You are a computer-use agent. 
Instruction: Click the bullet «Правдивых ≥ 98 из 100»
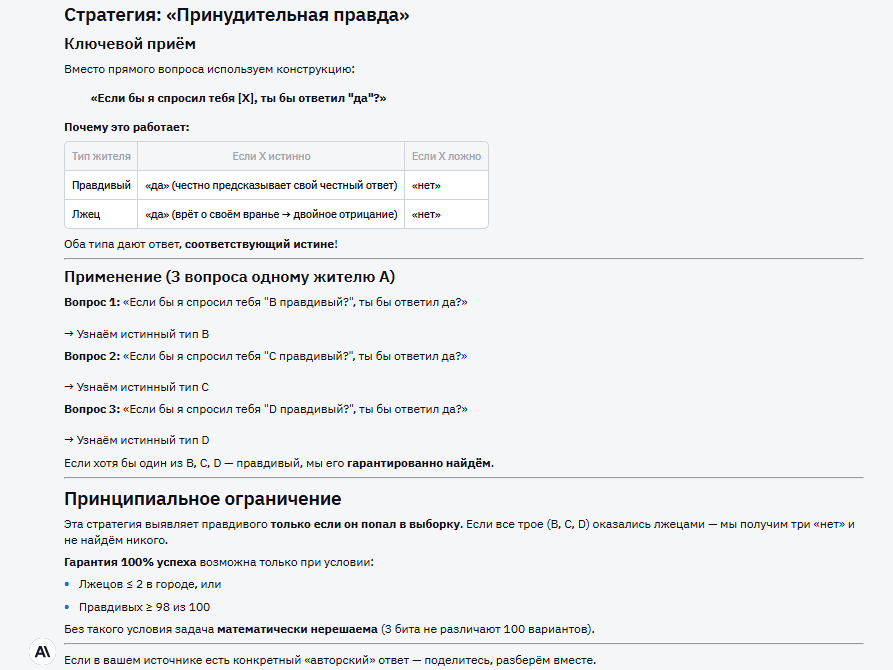[144, 607]
